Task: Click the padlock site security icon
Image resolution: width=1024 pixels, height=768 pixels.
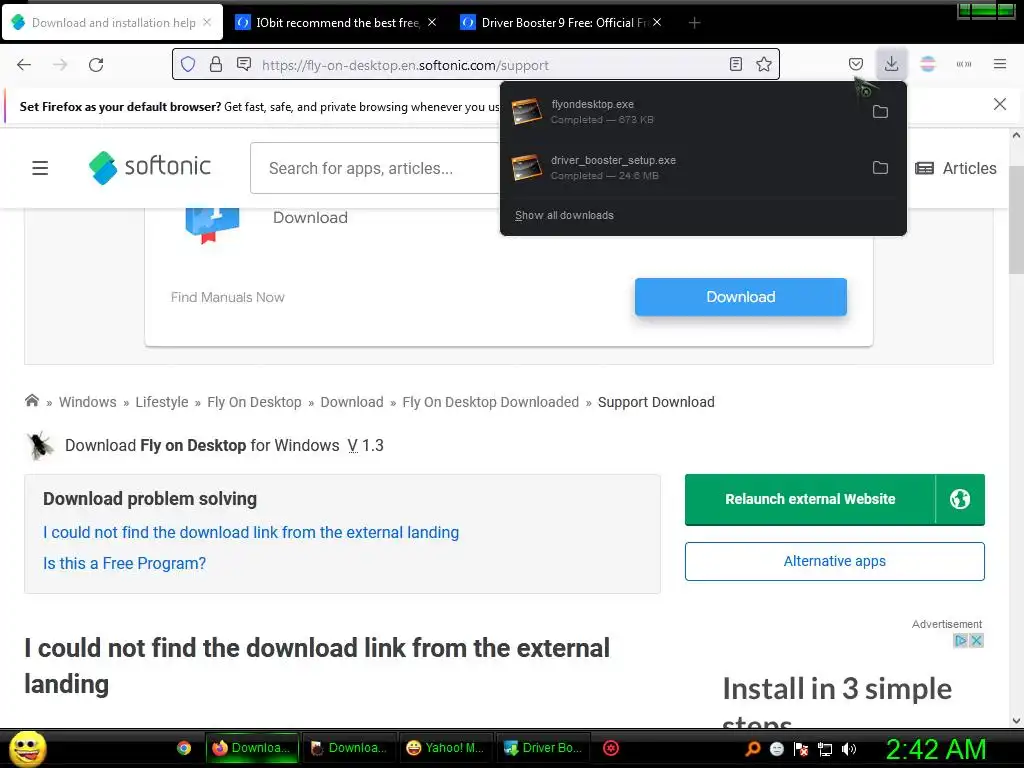Action: point(216,64)
